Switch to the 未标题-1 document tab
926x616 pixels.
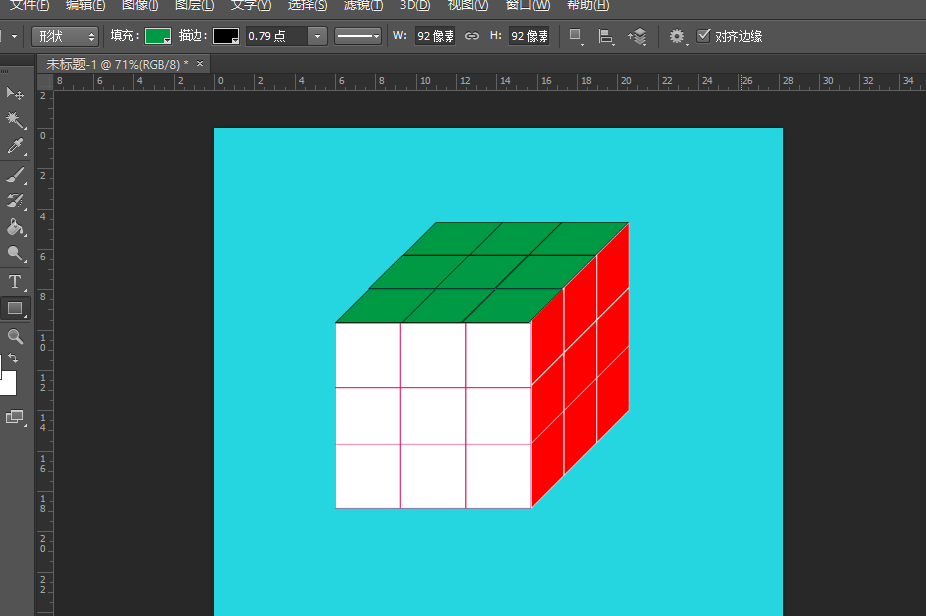[116, 64]
